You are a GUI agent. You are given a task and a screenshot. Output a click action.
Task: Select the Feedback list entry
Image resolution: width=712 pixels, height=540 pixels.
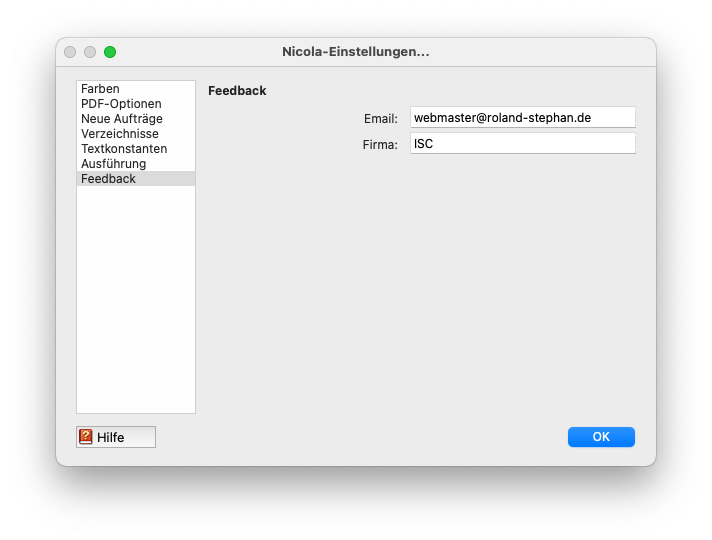point(136,178)
